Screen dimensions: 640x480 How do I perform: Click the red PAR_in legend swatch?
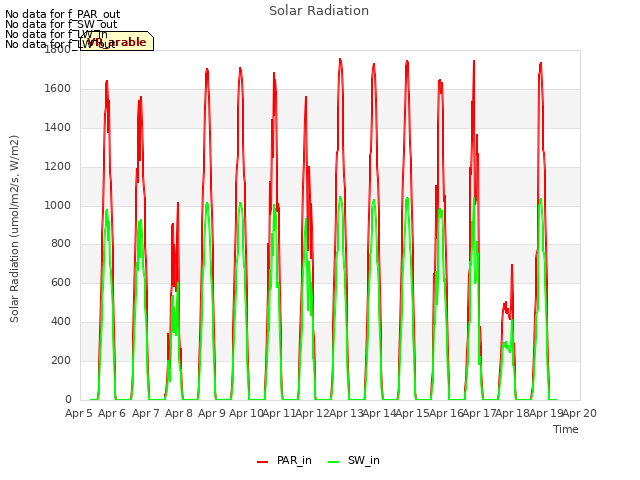pyautogui.click(x=262, y=462)
